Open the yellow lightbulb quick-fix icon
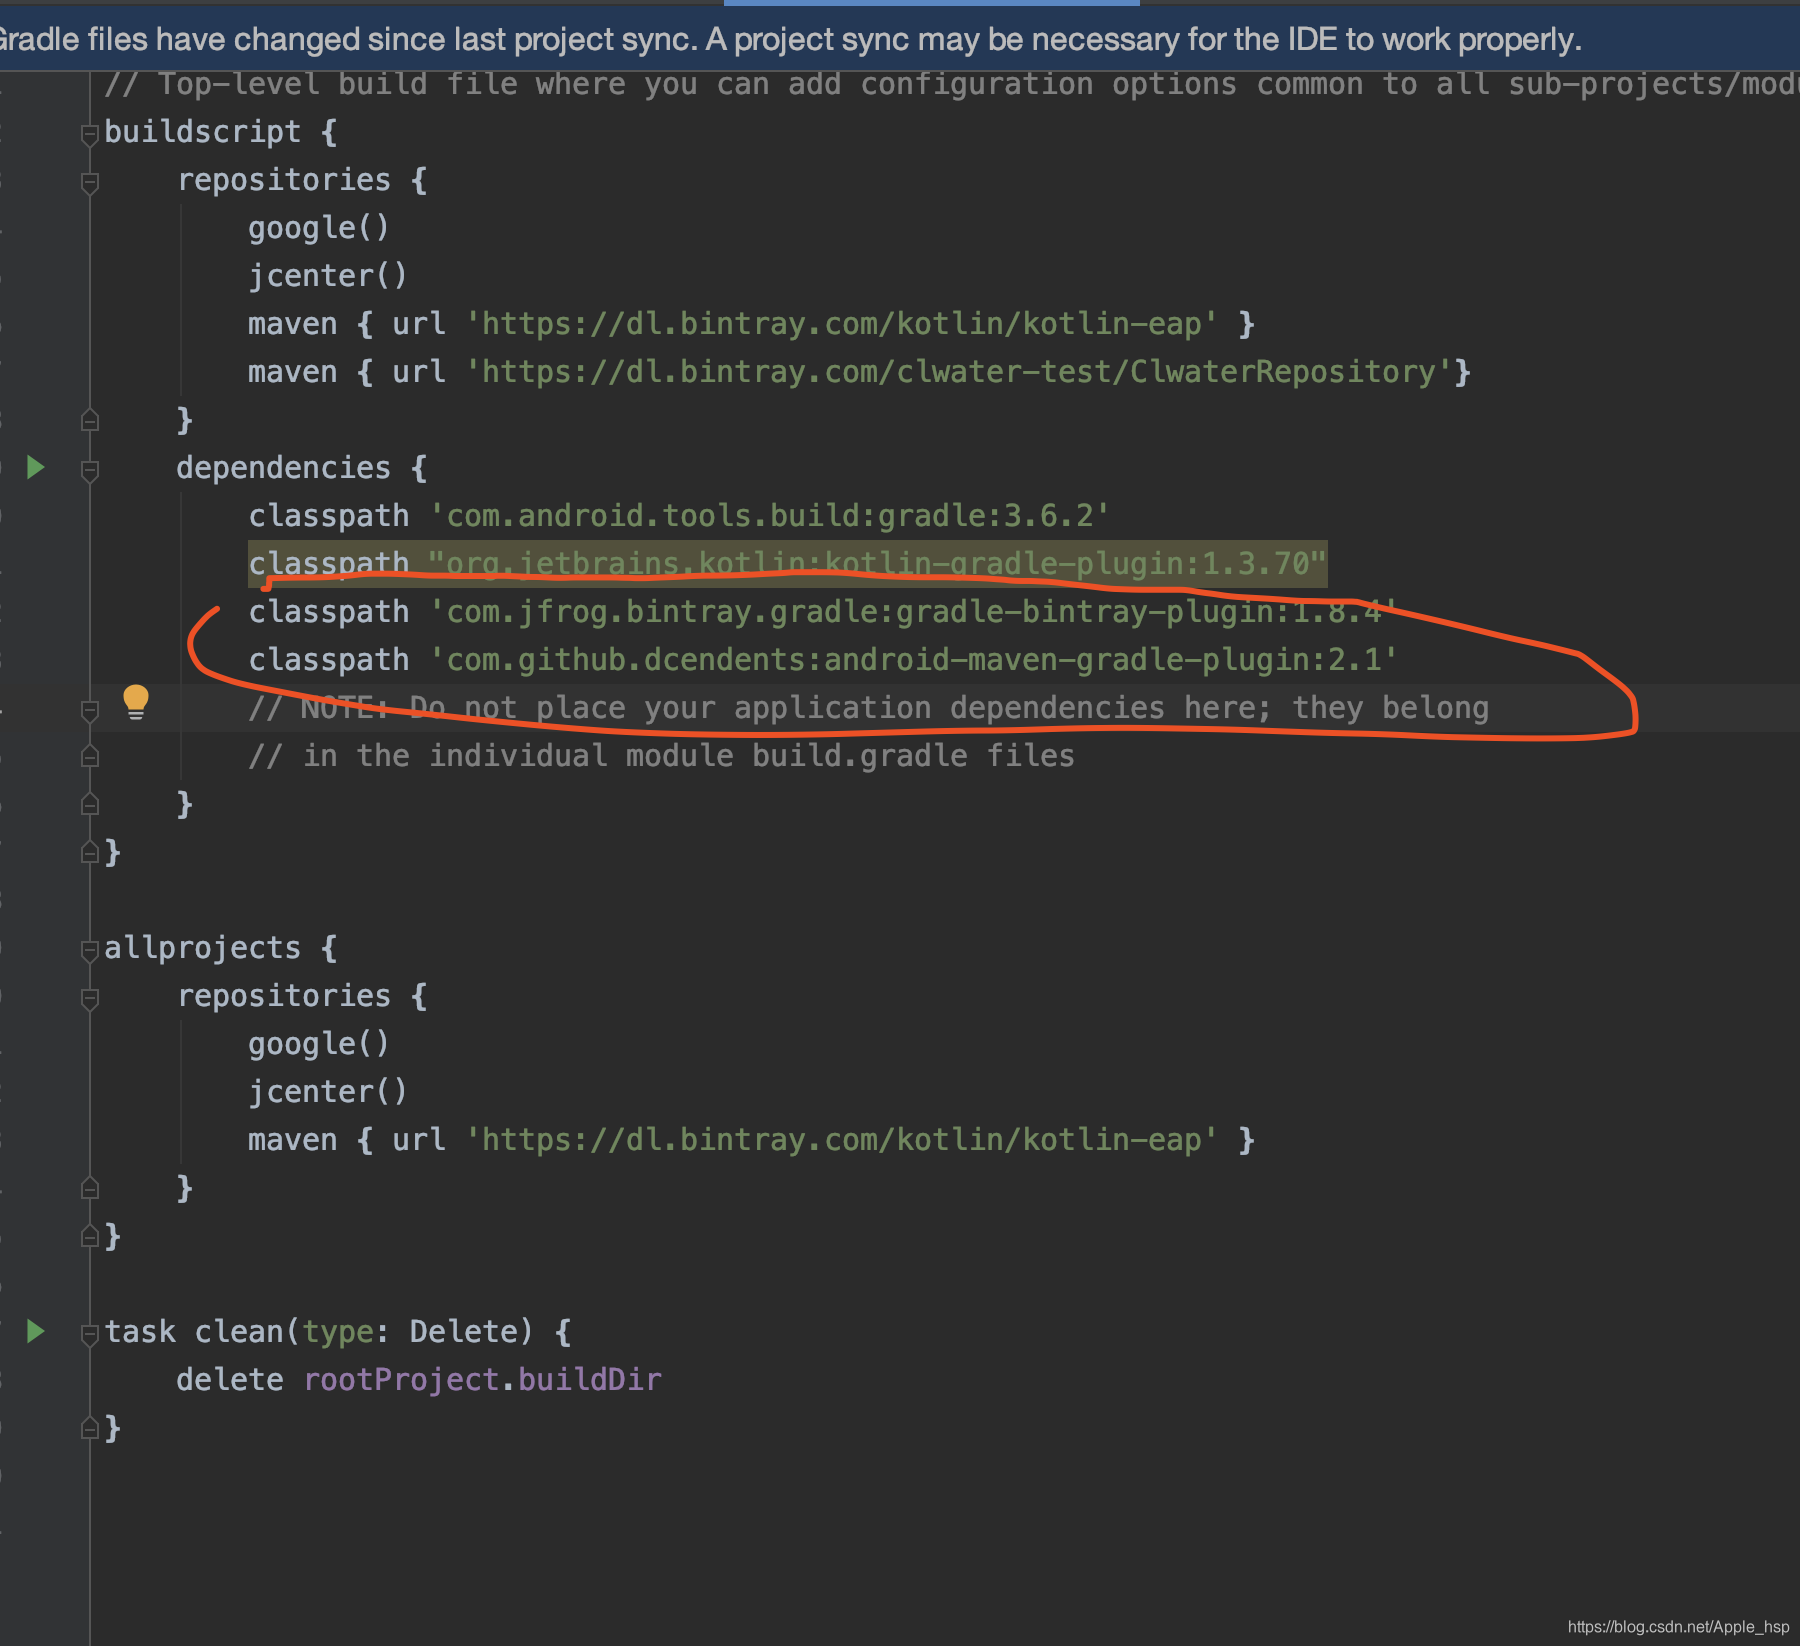The height and width of the screenshot is (1646, 1800). [x=135, y=703]
